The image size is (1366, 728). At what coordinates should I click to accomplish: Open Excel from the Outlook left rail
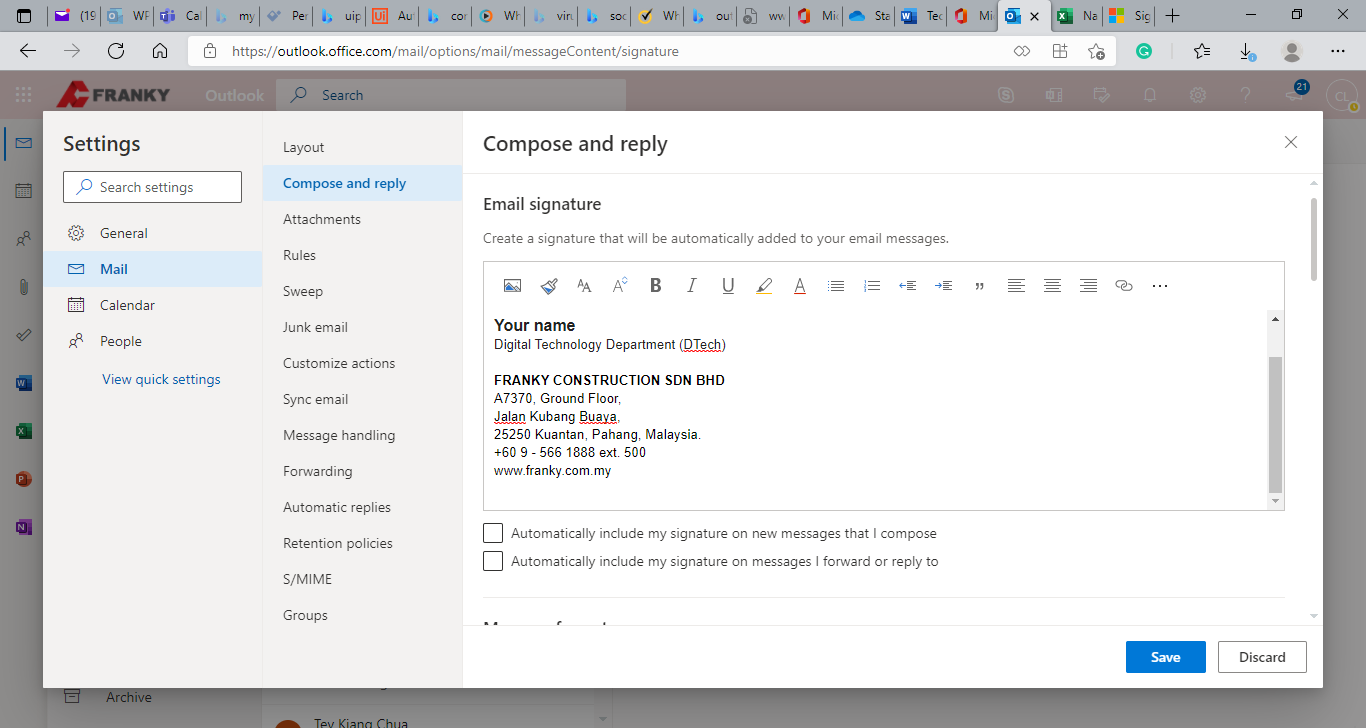tap(24, 431)
